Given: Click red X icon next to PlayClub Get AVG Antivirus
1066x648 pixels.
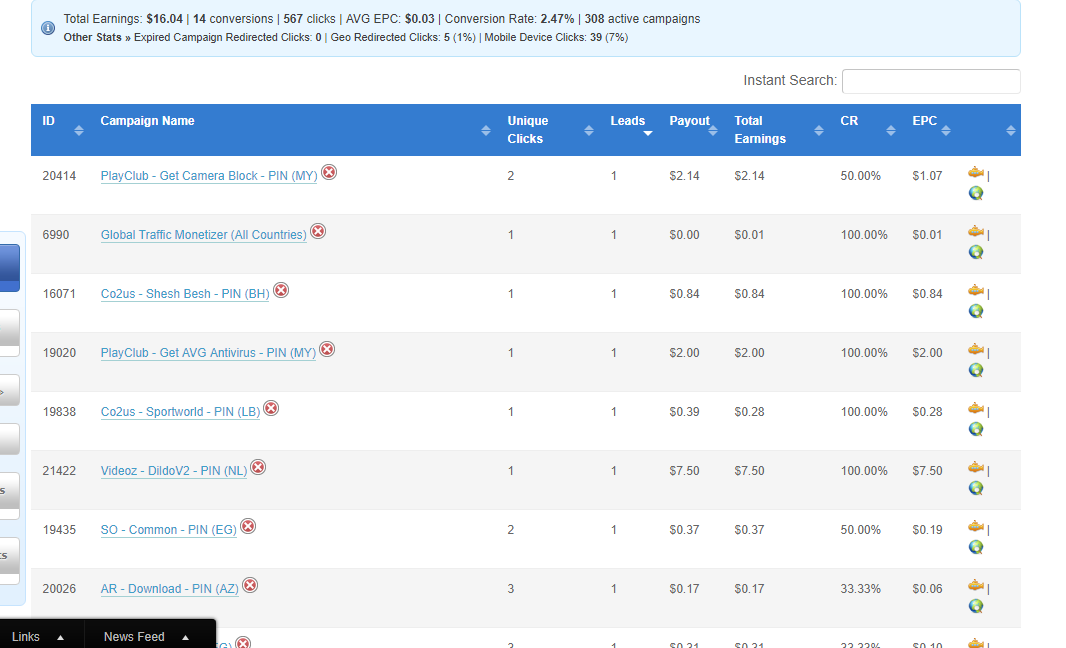Looking at the screenshot, I should click(327, 349).
